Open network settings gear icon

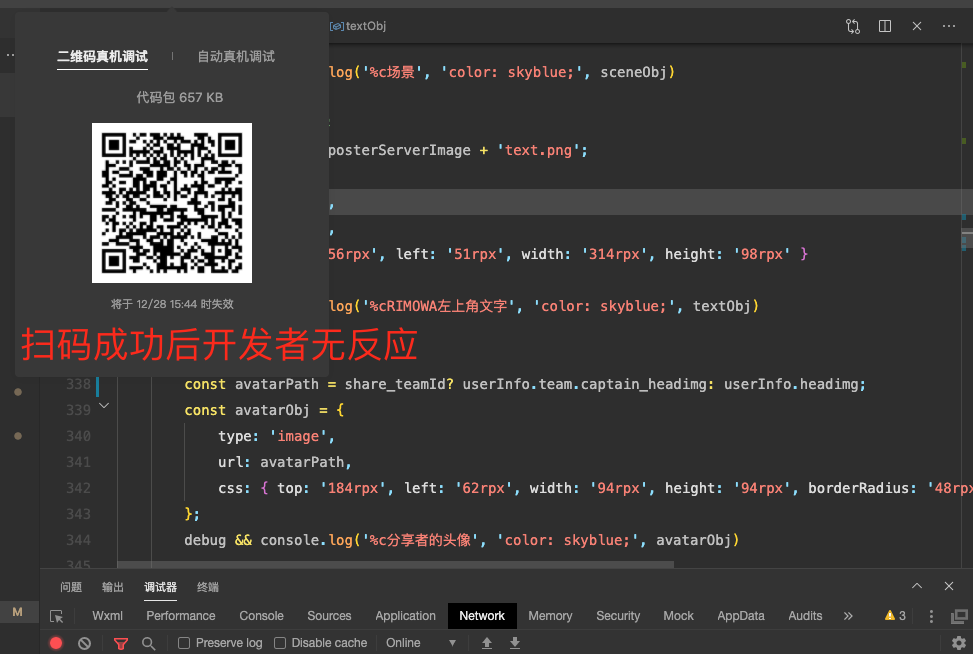click(x=959, y=643)
